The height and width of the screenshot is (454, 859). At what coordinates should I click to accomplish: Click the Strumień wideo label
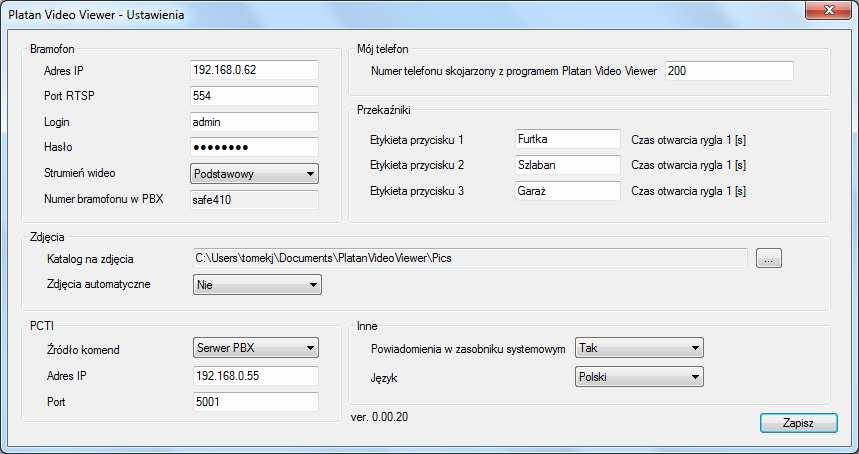(79, 173)
